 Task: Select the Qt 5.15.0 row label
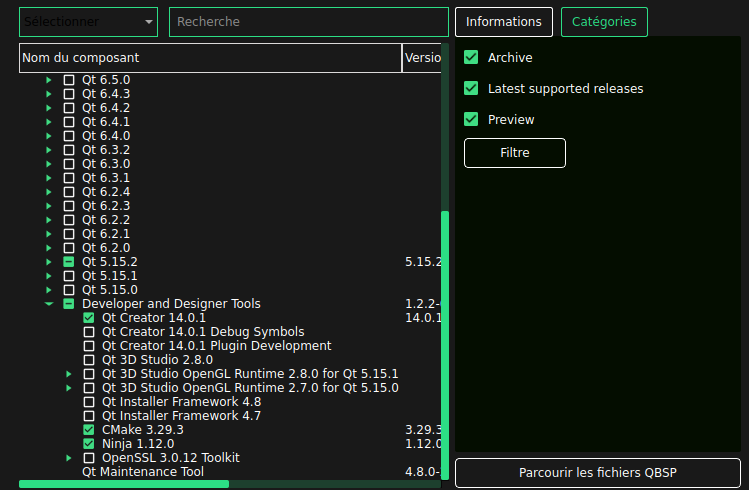110,290
